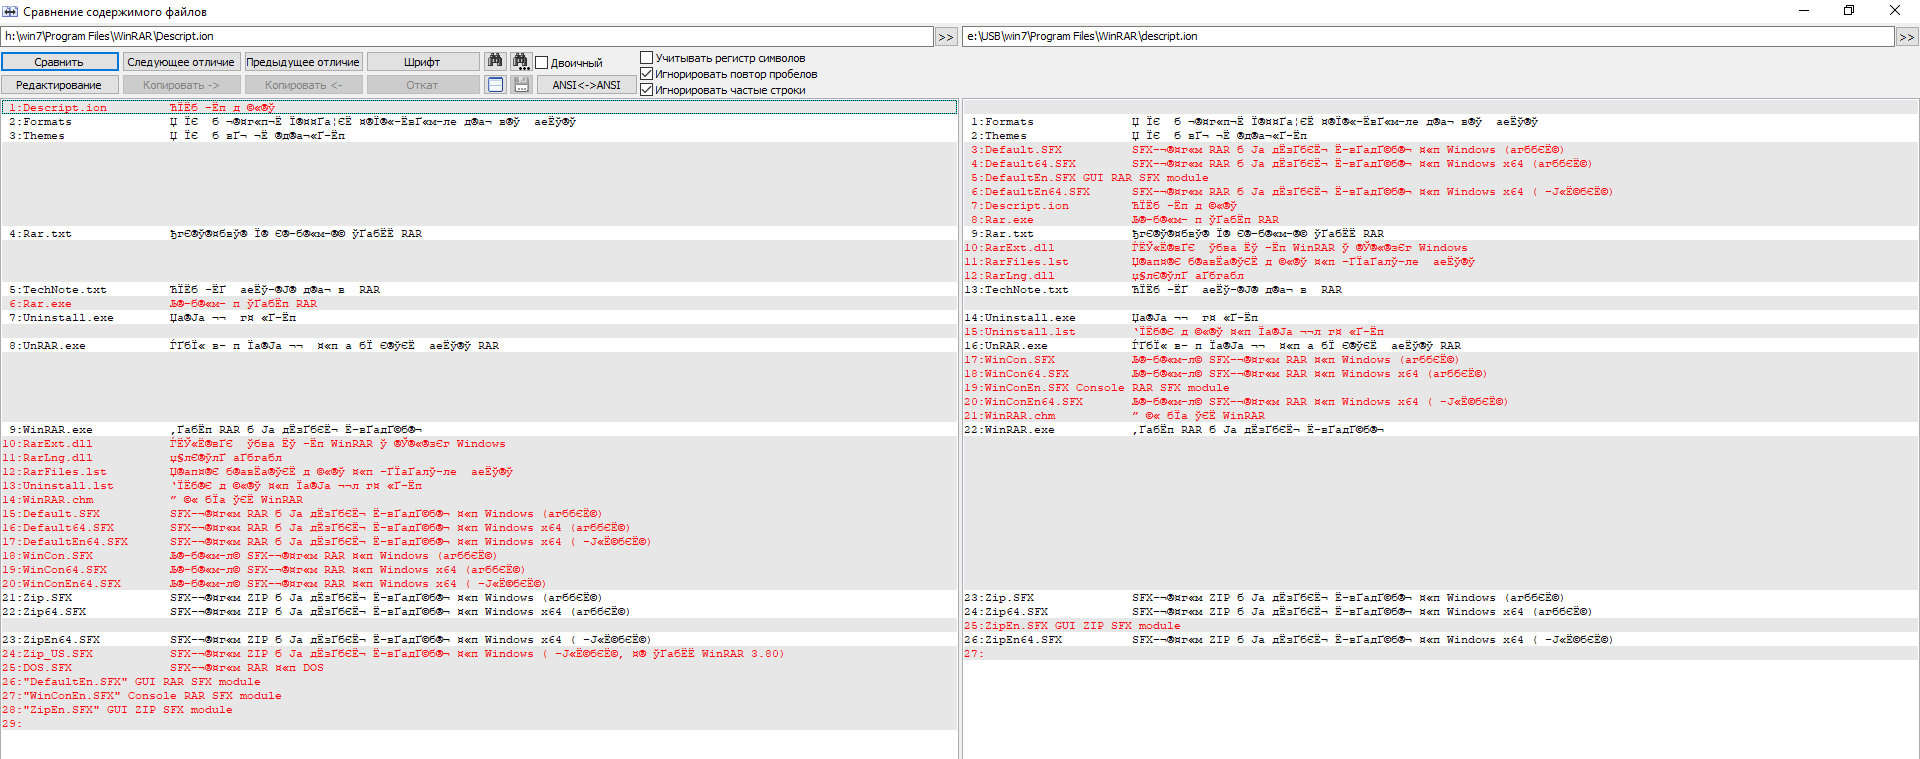This screenshot has width=1920, height=759.
Task: Select line 3:Themes in left pane
Action: pyautogui.click(x=479, y=136)
